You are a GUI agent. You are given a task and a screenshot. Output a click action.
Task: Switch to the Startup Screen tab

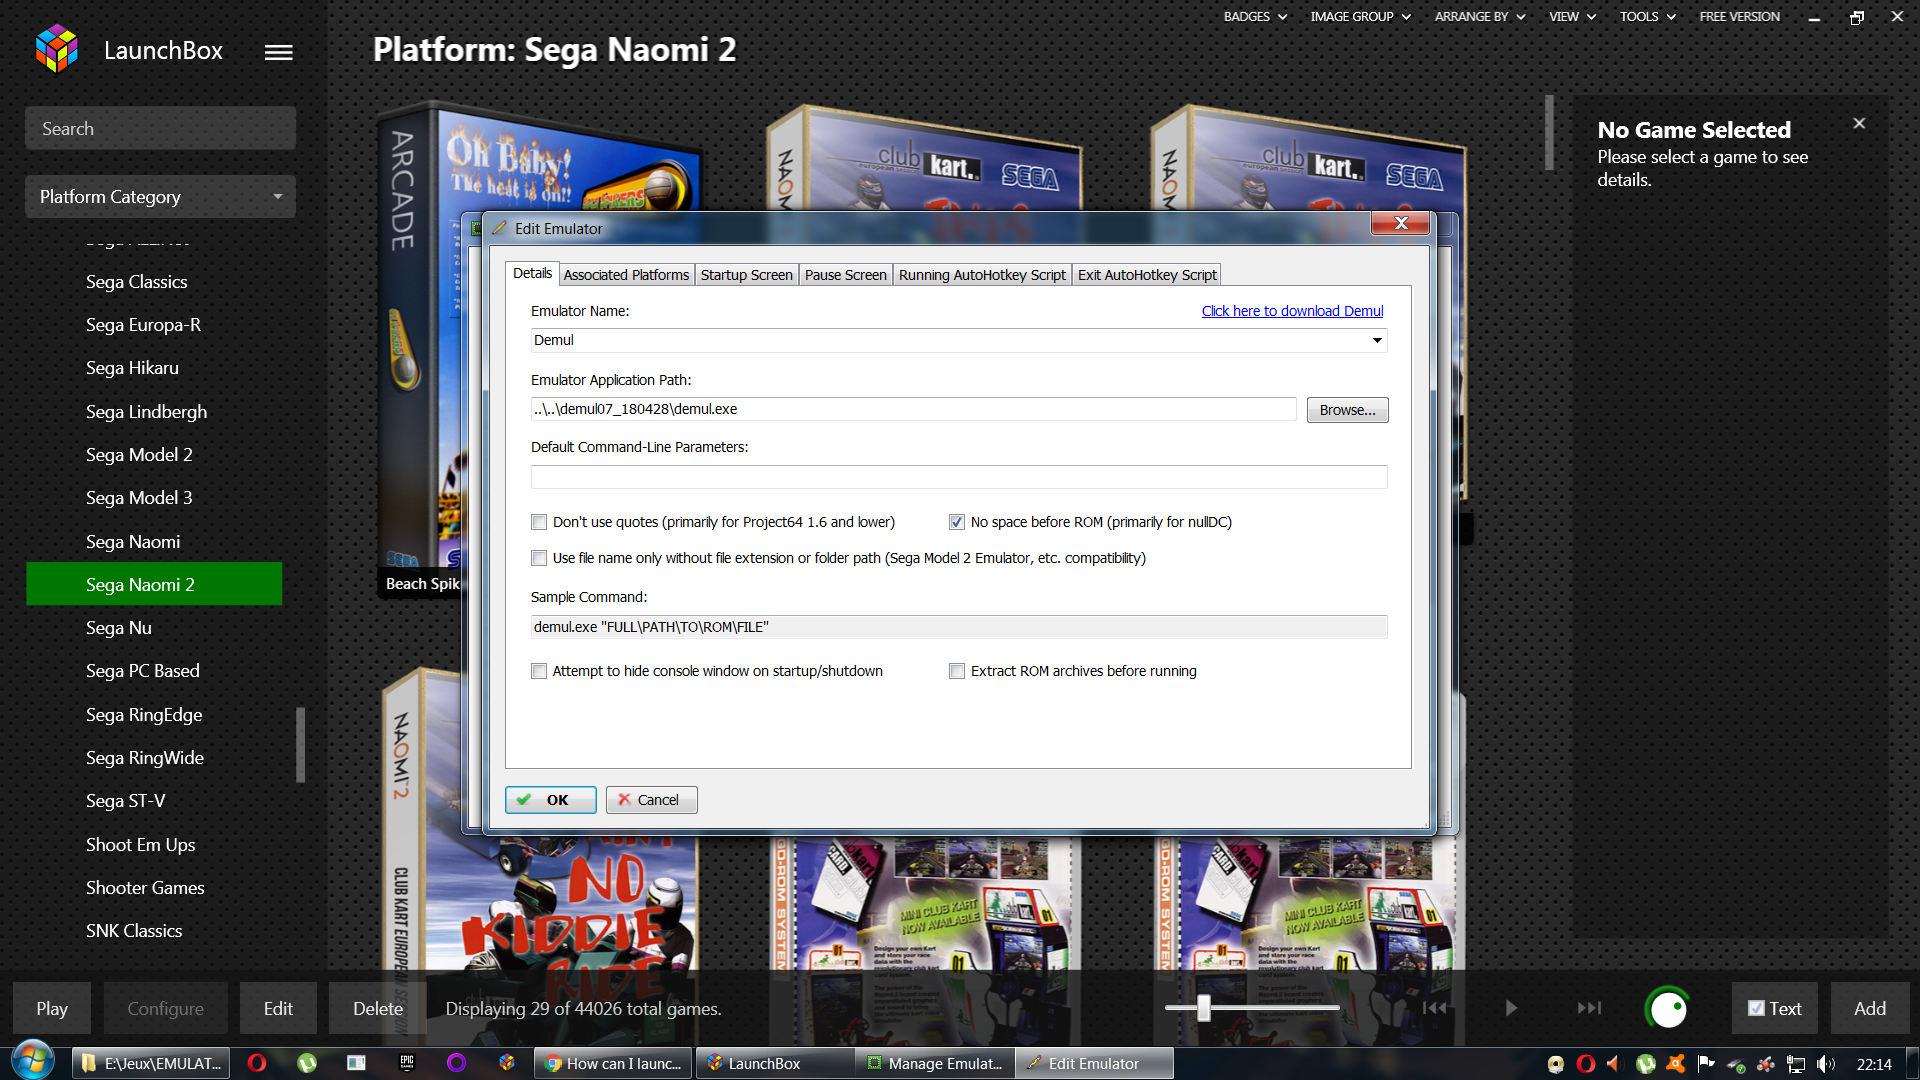[746, 275]
